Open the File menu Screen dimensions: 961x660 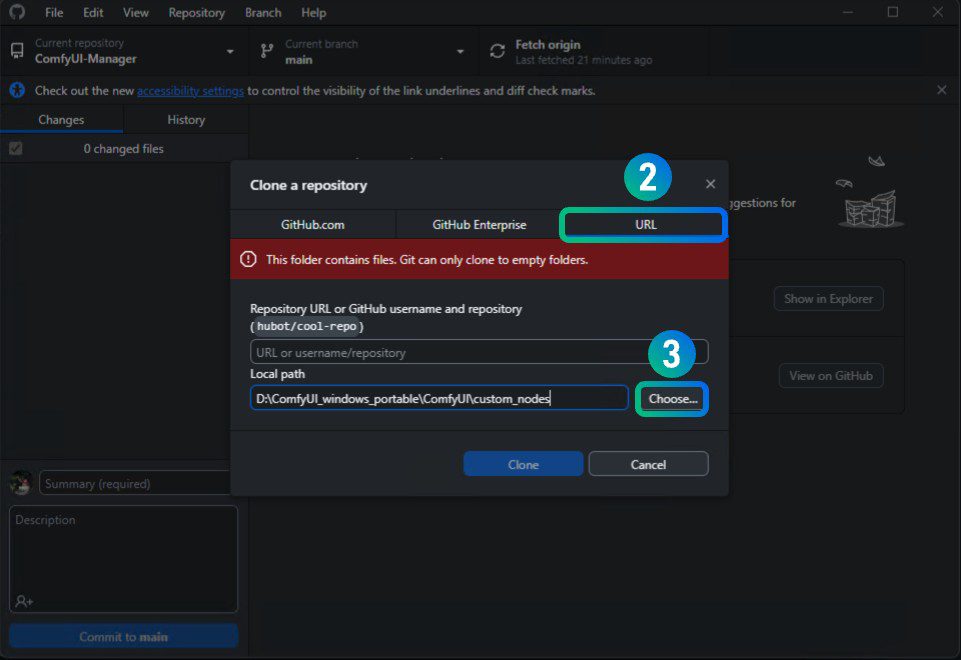pyautogui.click(x=54, y=12)
